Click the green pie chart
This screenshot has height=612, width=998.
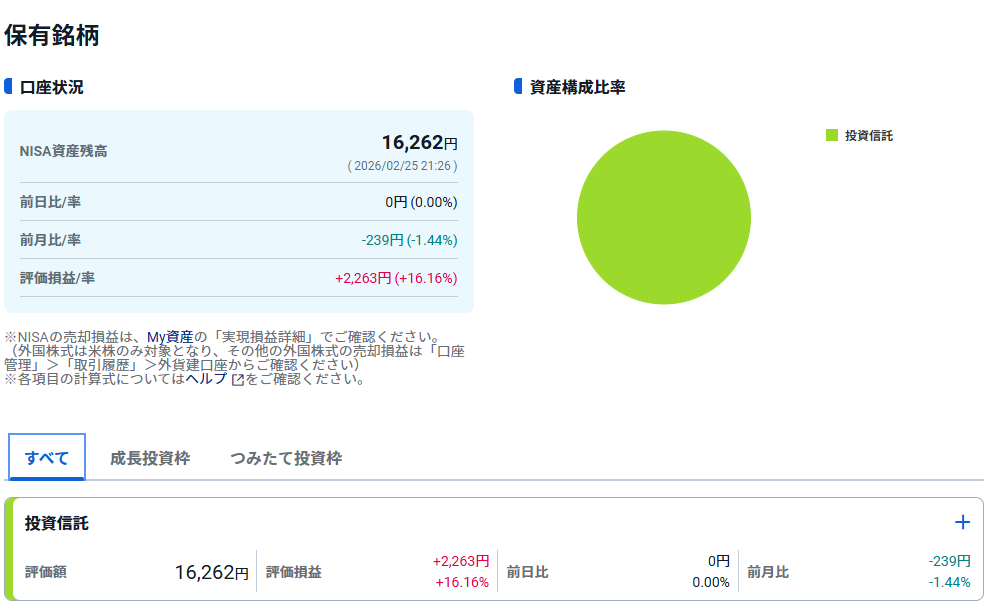pos(663,217)
